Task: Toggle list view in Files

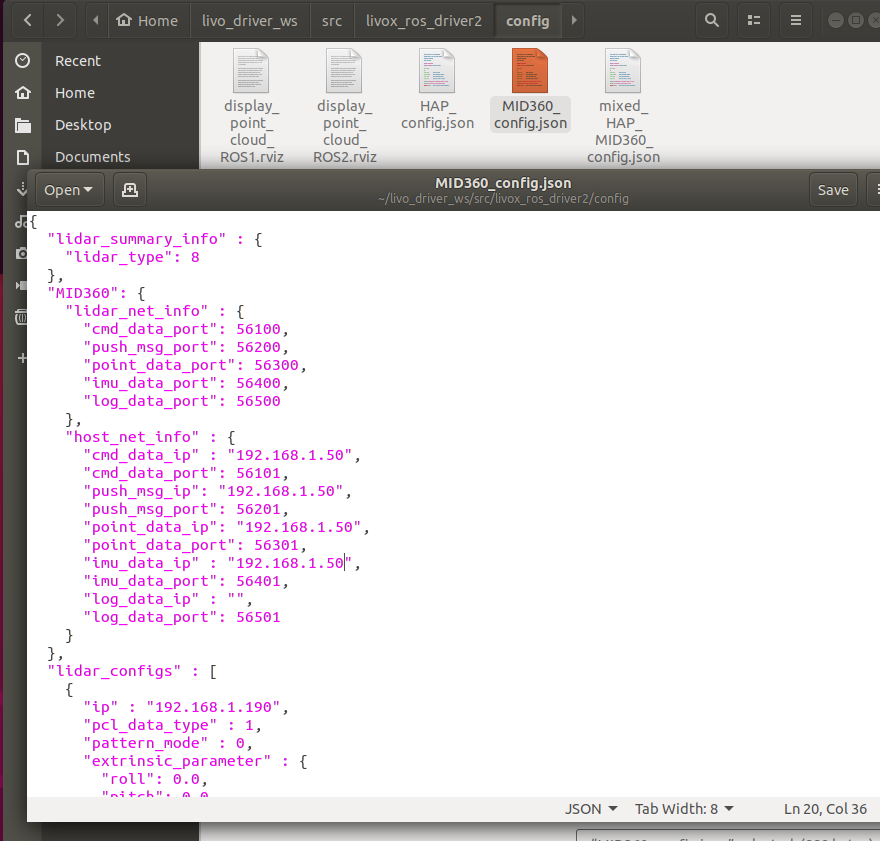Action: pyautogui.click(x=754, y=21)
